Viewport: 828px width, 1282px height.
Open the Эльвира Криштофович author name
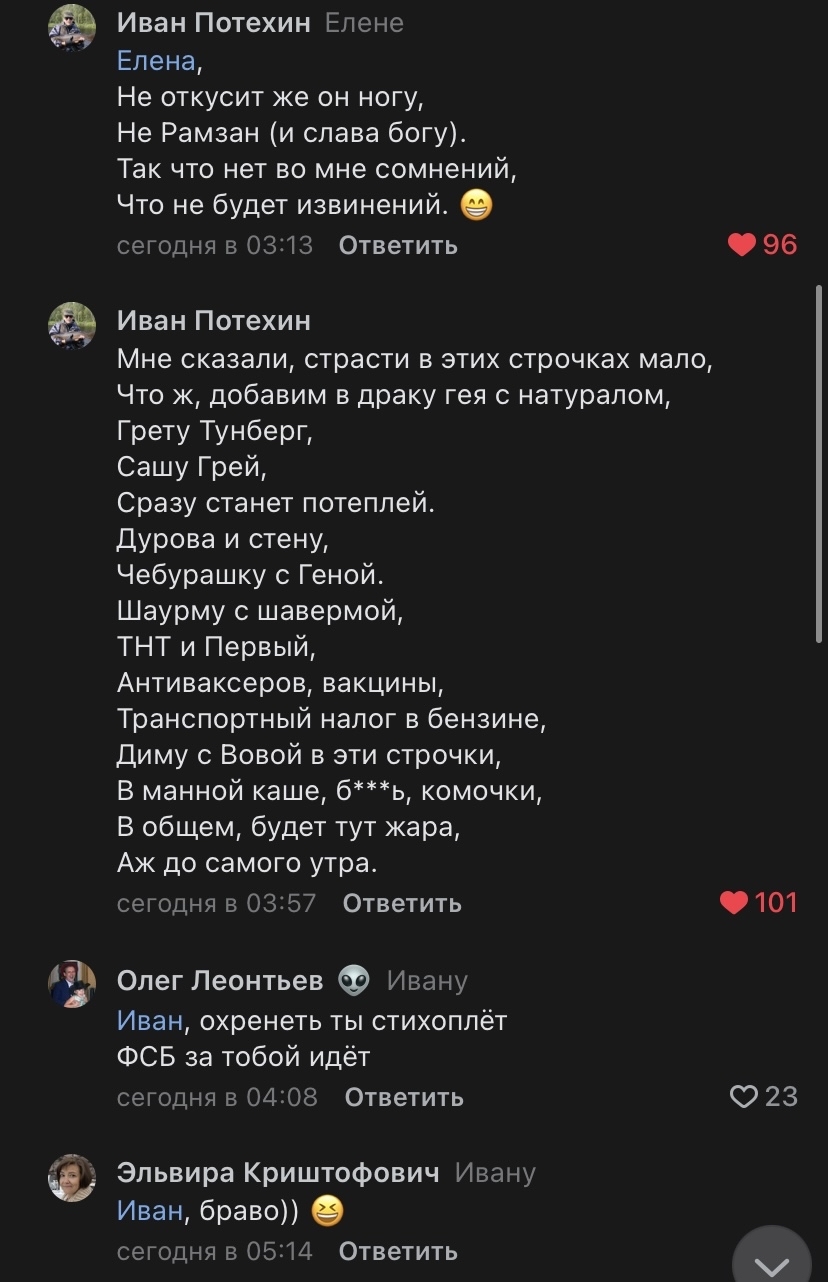click(x=278, y=1173)
